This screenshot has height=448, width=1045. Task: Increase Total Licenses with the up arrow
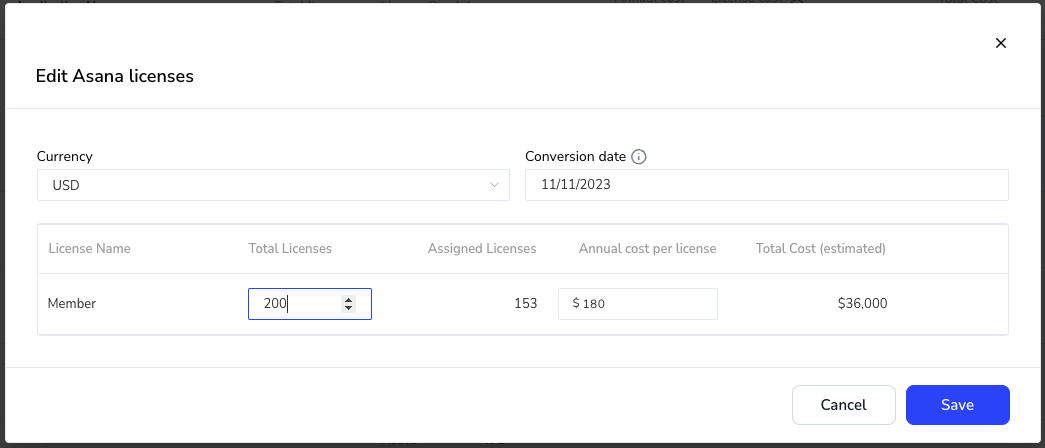click(348, 300)
